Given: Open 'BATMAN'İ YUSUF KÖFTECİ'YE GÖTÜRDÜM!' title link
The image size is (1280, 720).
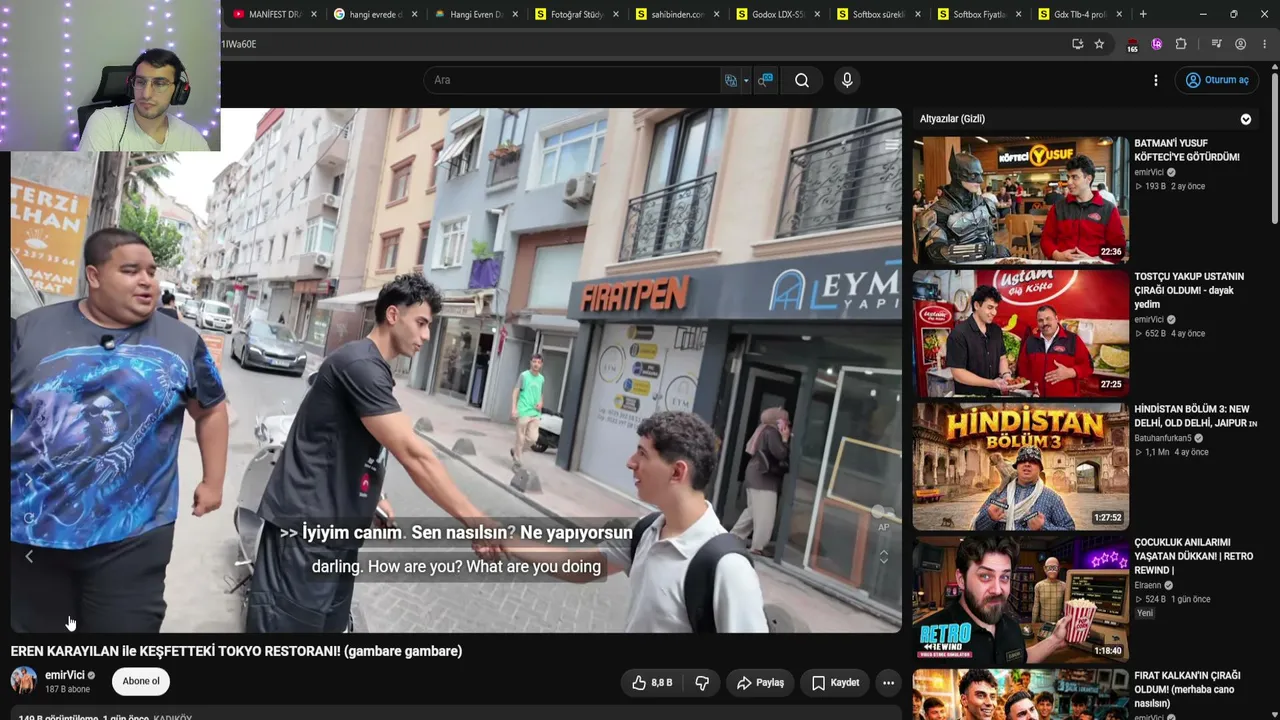Looking at the screenshot, I should coord(1187,150).
